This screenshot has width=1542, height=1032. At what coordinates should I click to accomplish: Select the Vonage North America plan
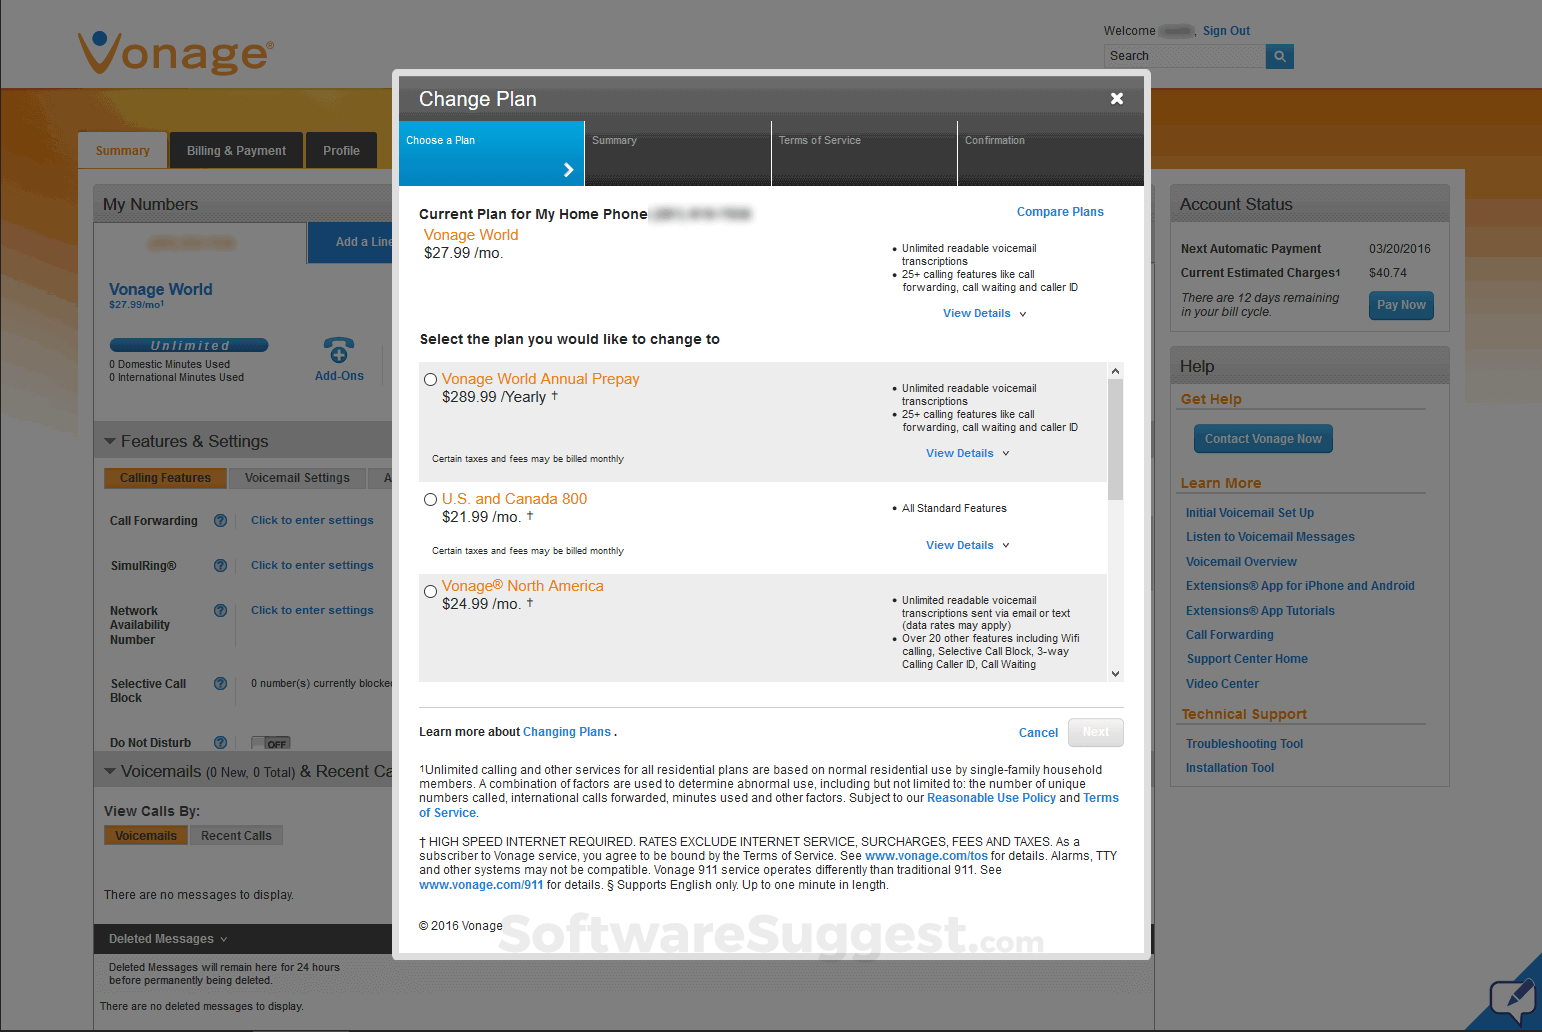pyautogui.click(x=430, y=591)
